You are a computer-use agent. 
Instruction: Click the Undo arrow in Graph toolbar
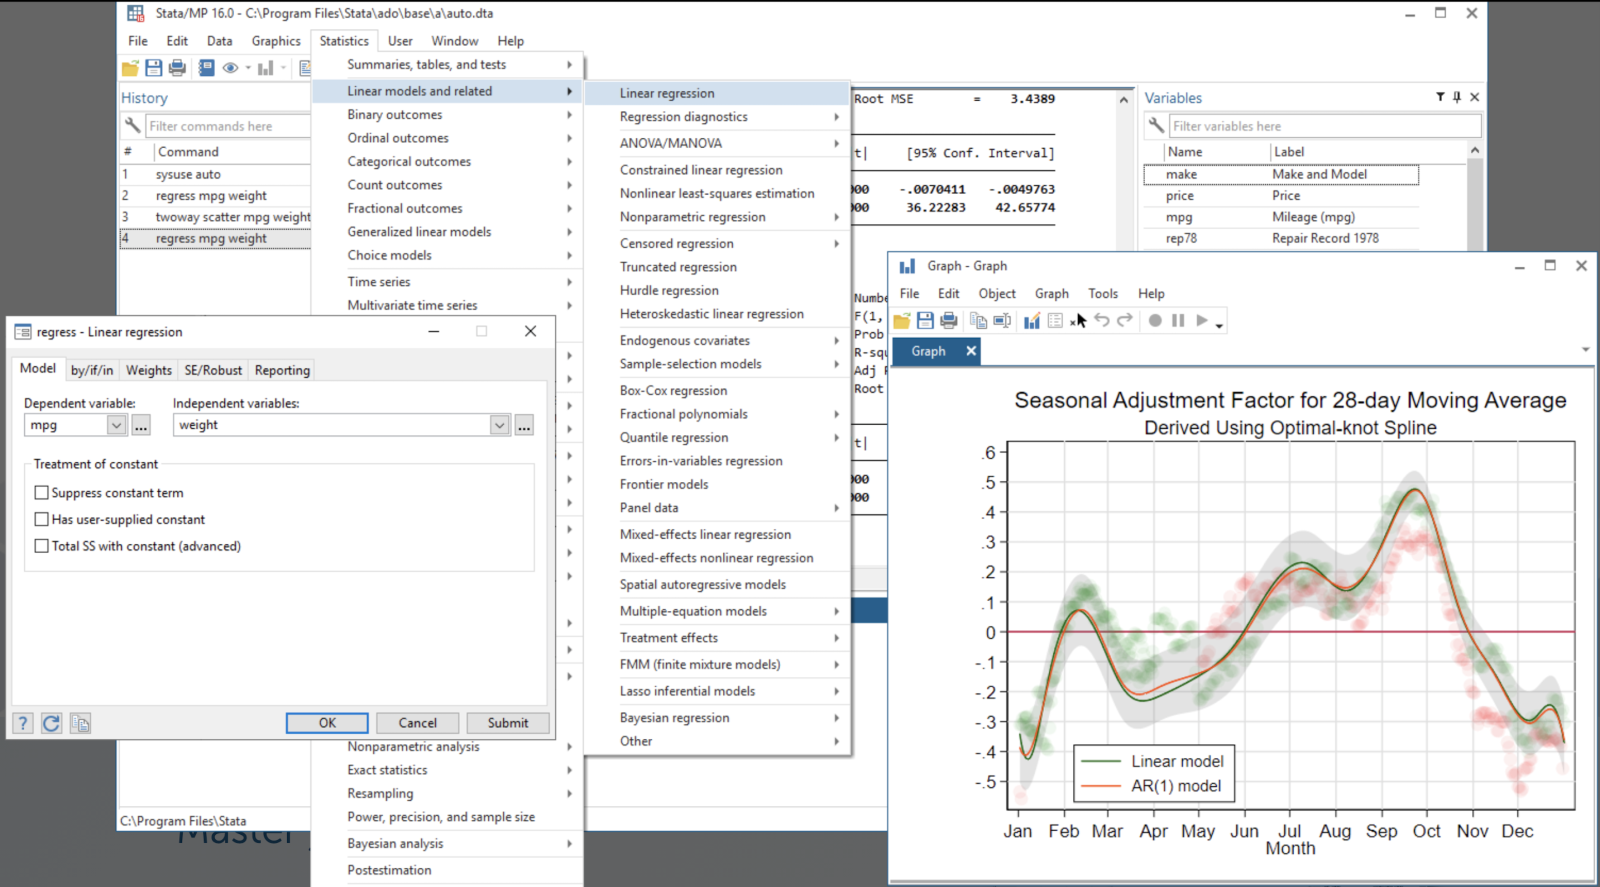[x=1102, y=320]
